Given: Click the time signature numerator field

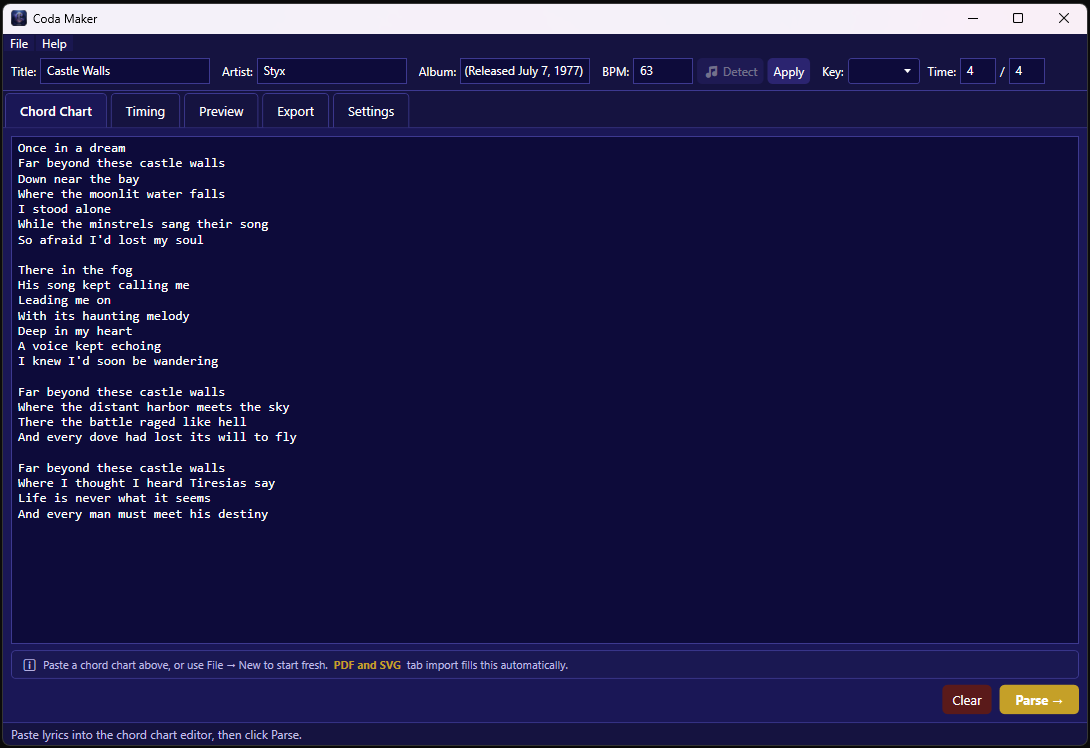Looking at the screenshot, I should pyautogui.click(x=977, y=71).
